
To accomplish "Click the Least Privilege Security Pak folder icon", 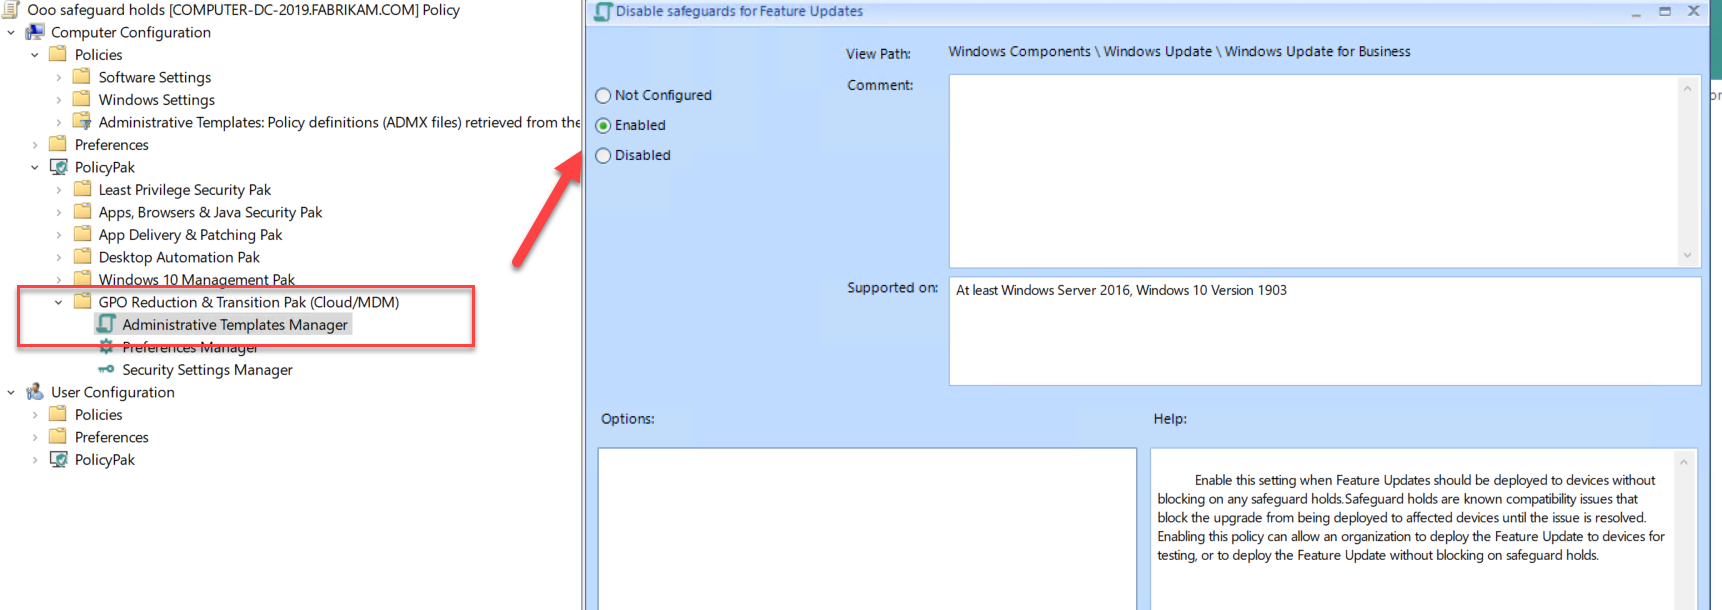I will [82, 189].
